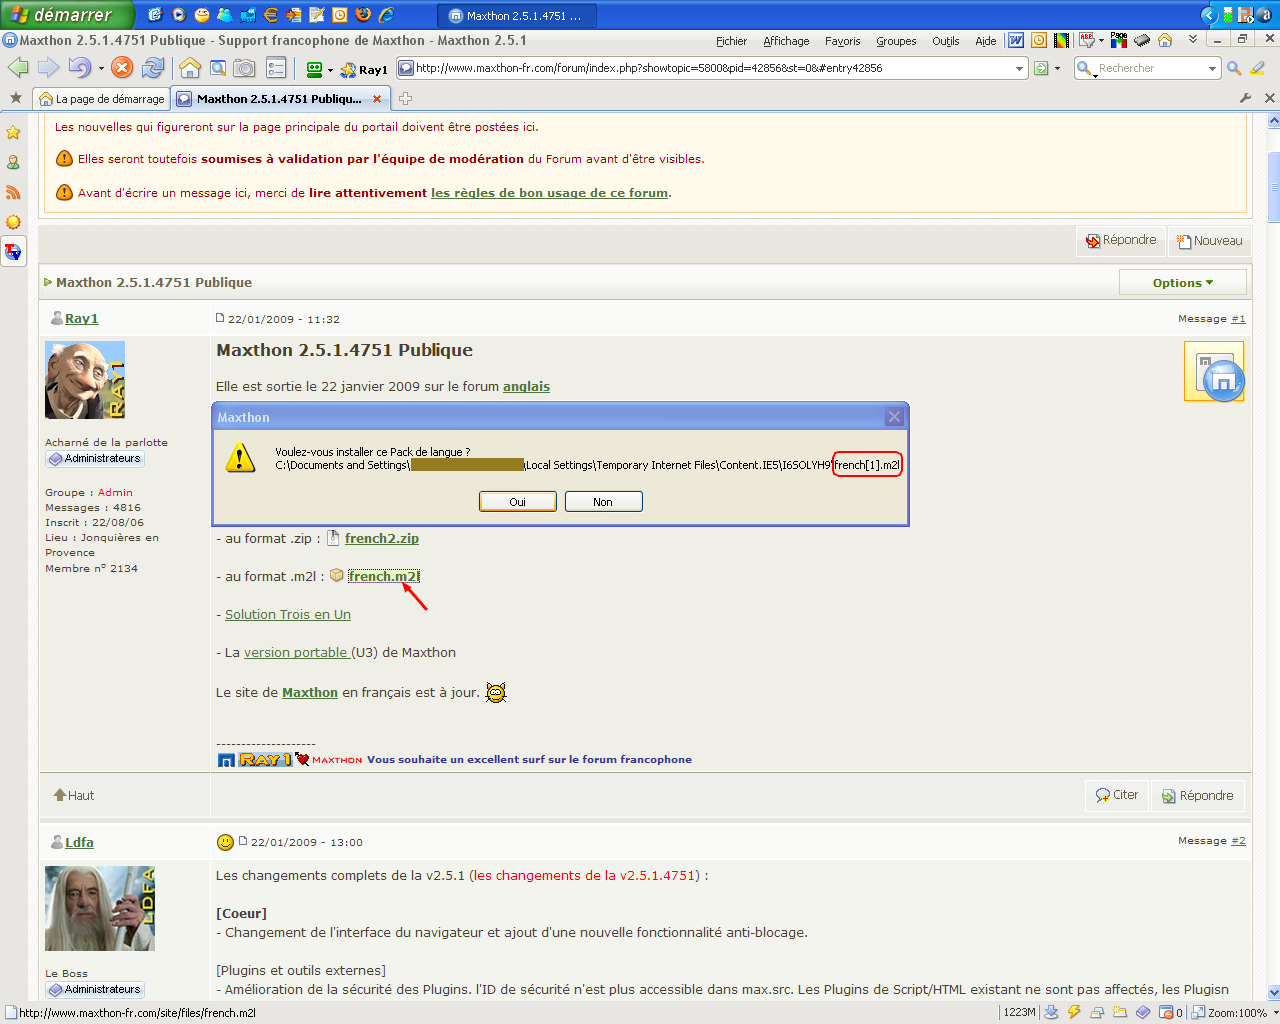Expand the search box dropdown arrow
Screen dimensions: 1280x1024
1212,69
